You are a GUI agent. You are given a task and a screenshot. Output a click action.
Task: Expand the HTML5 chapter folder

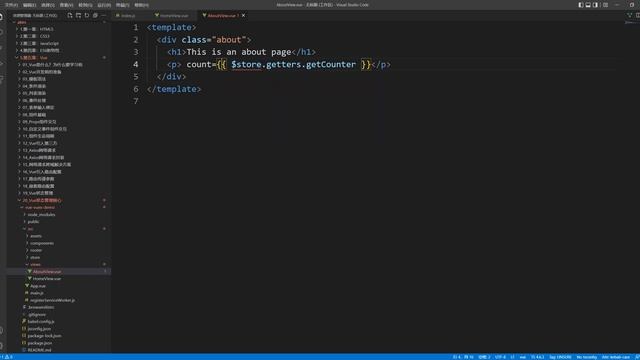click(x=58, y=29)
